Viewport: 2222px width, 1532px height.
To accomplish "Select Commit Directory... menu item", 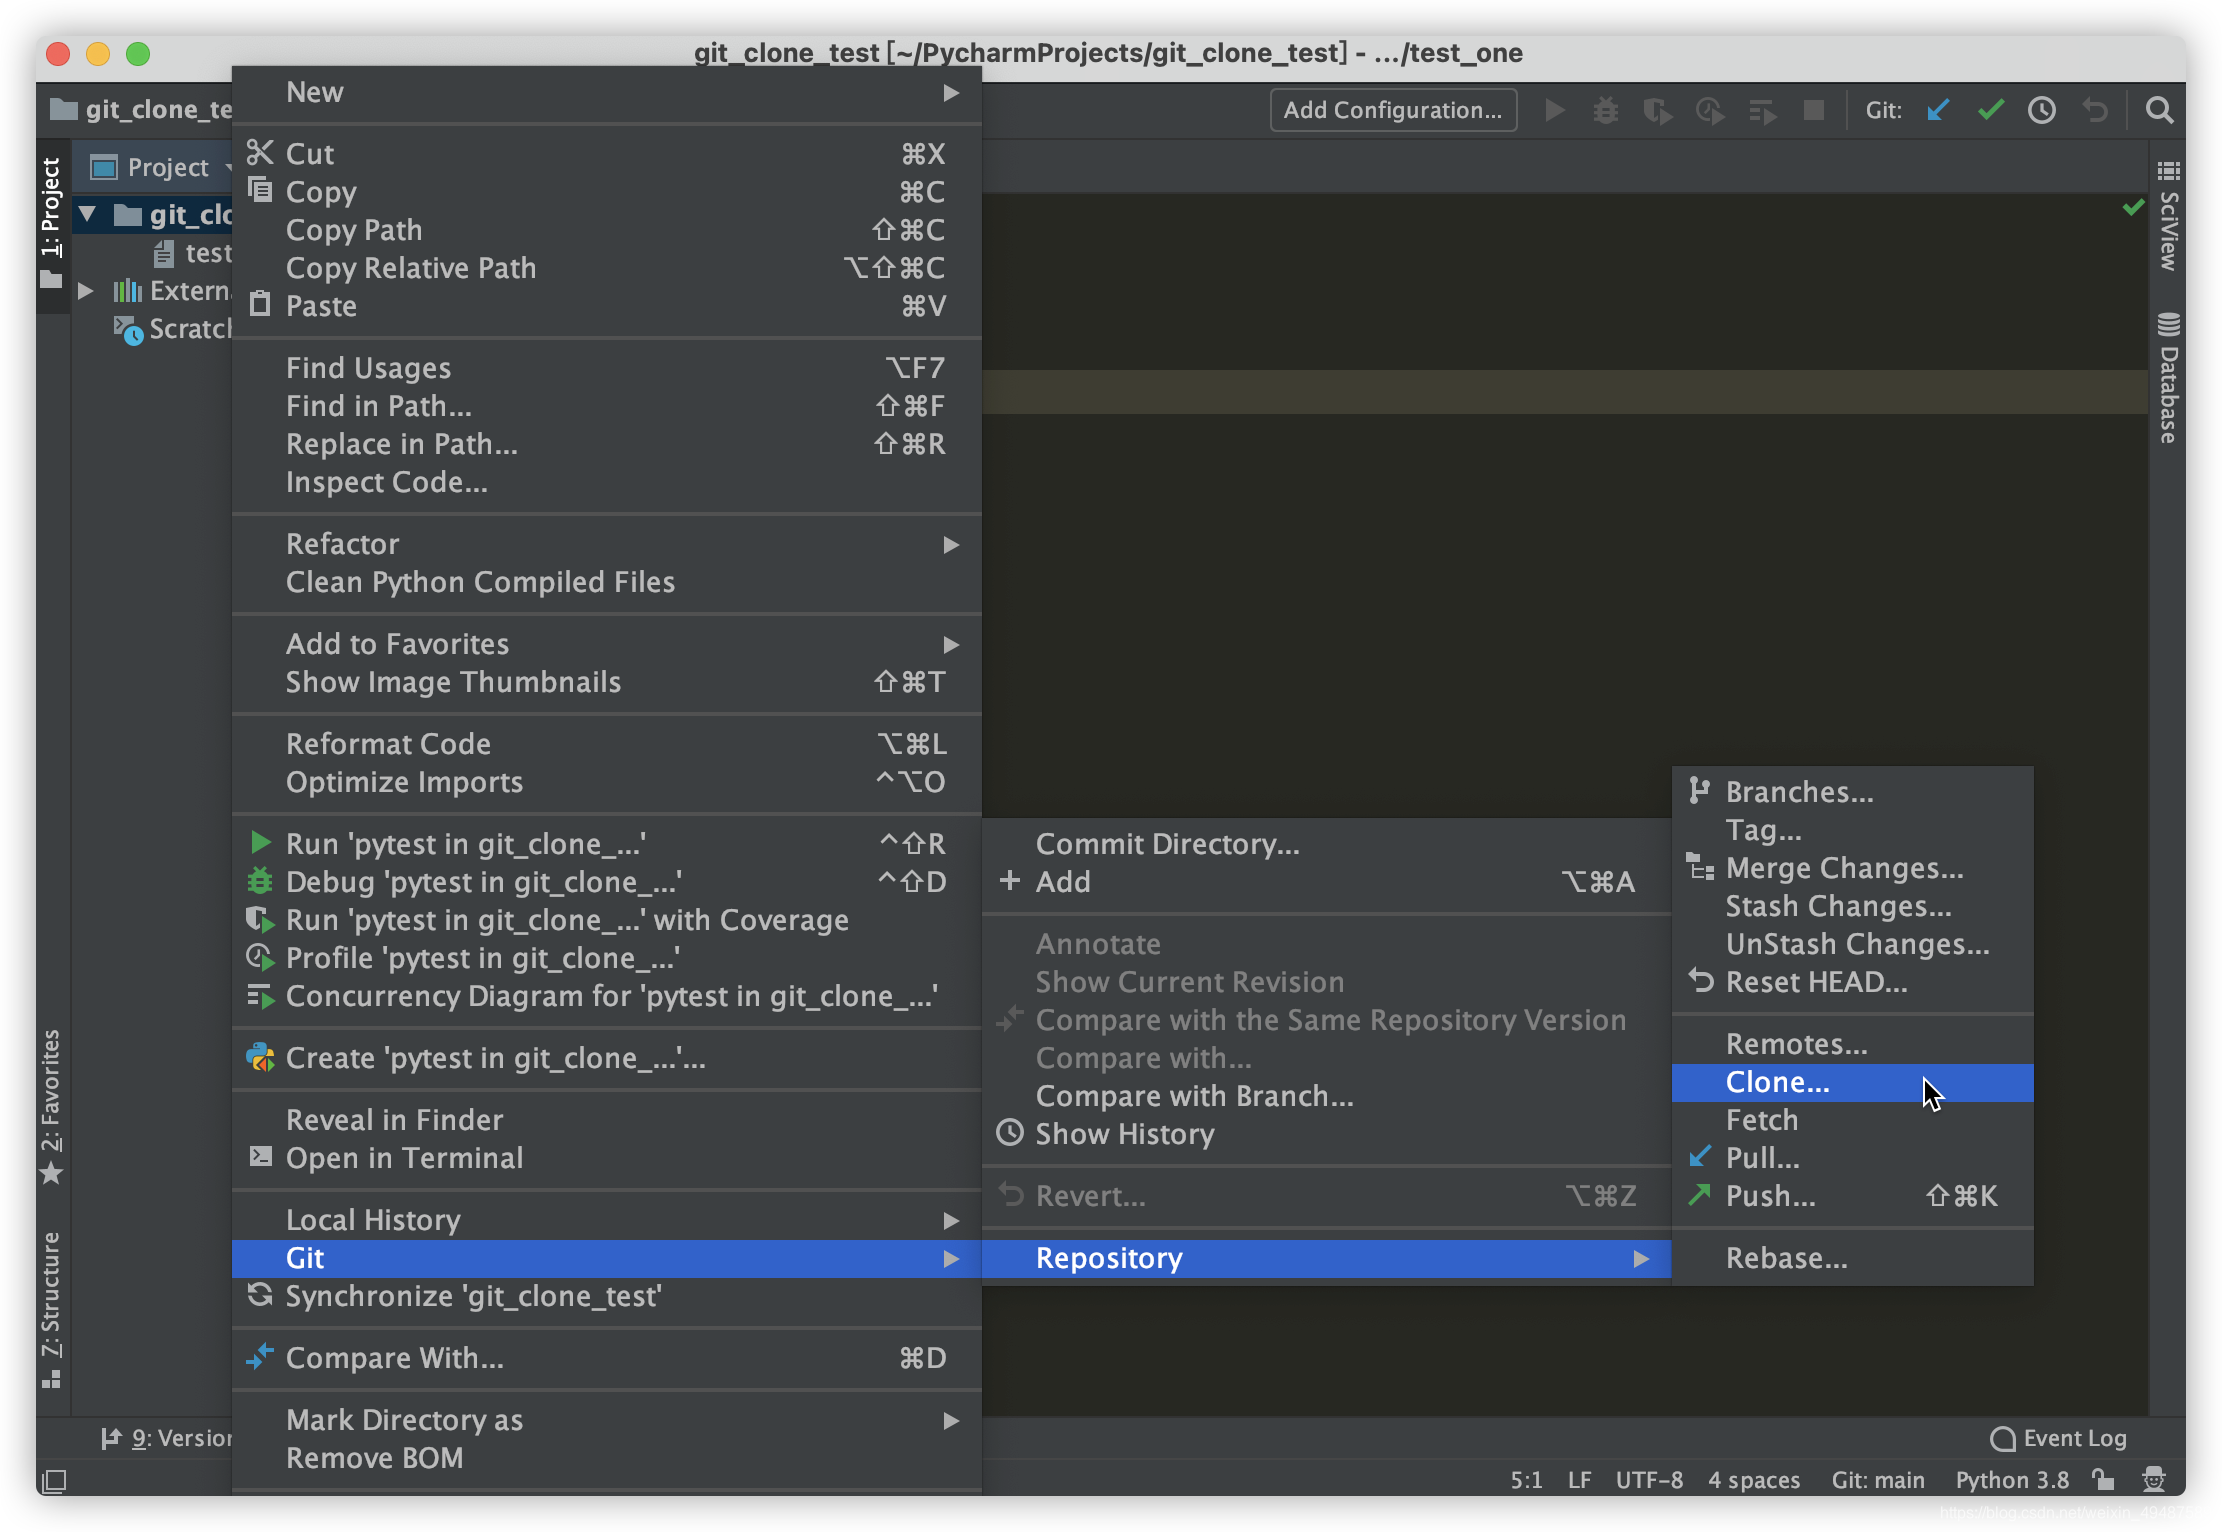I will (x=1326, y=844).
